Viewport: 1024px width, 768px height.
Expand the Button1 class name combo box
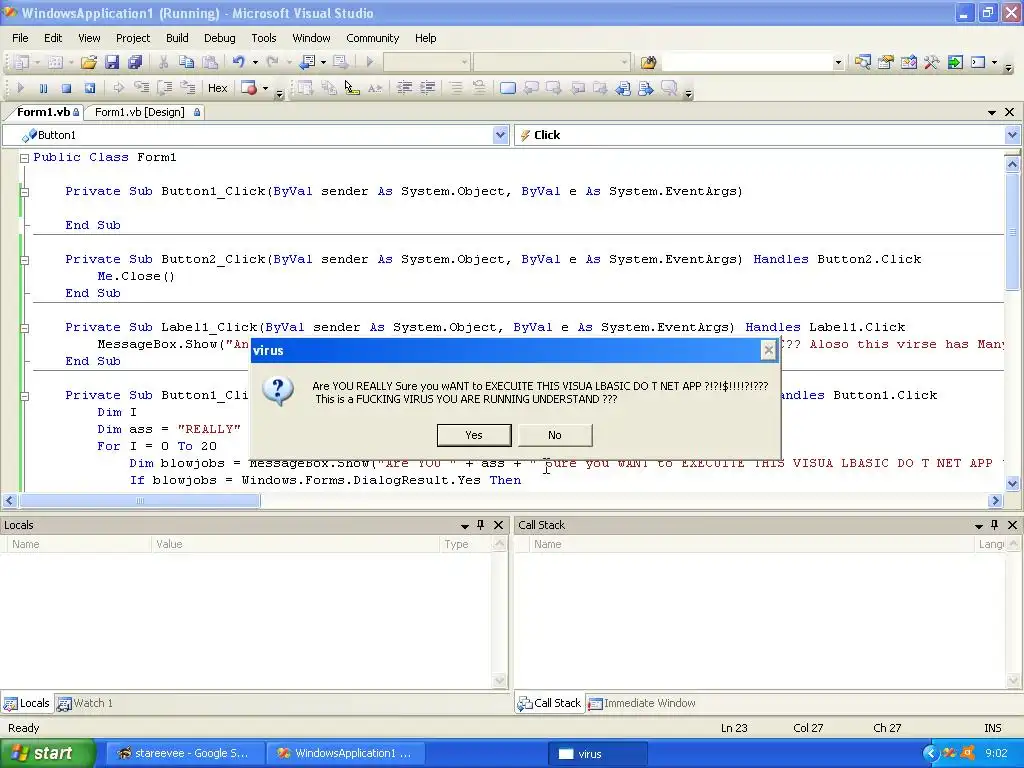click(x=500, y=135)
